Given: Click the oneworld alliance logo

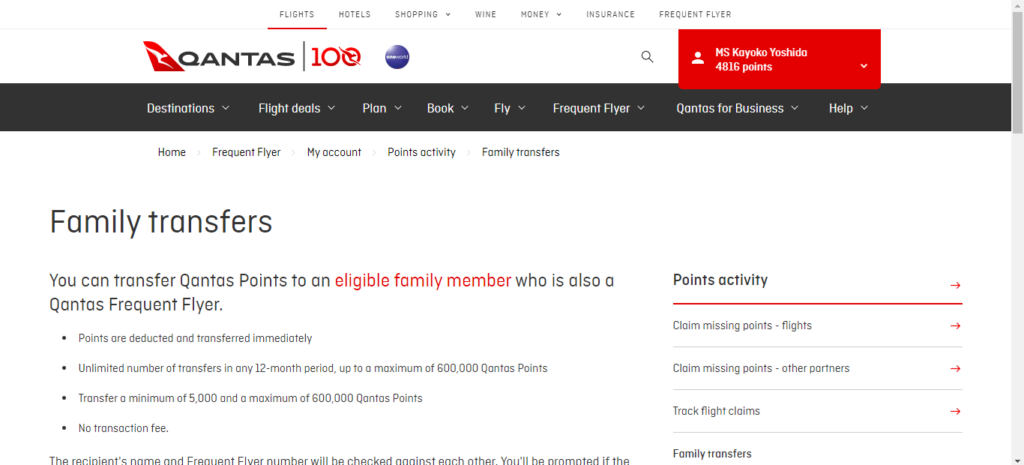Looking at the screenshot, I should 397,57.
